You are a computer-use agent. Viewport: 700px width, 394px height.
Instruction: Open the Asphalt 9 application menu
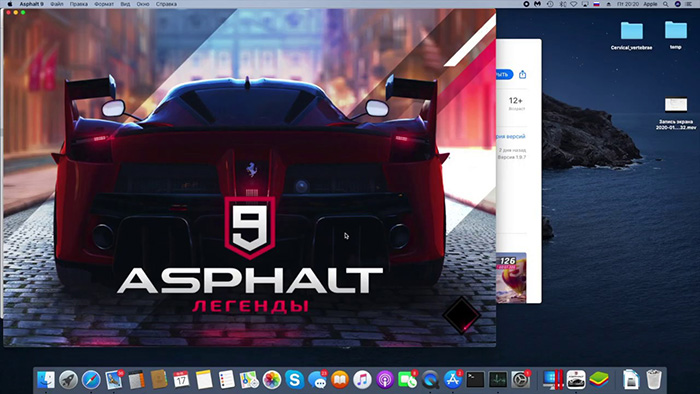[31, 4]
